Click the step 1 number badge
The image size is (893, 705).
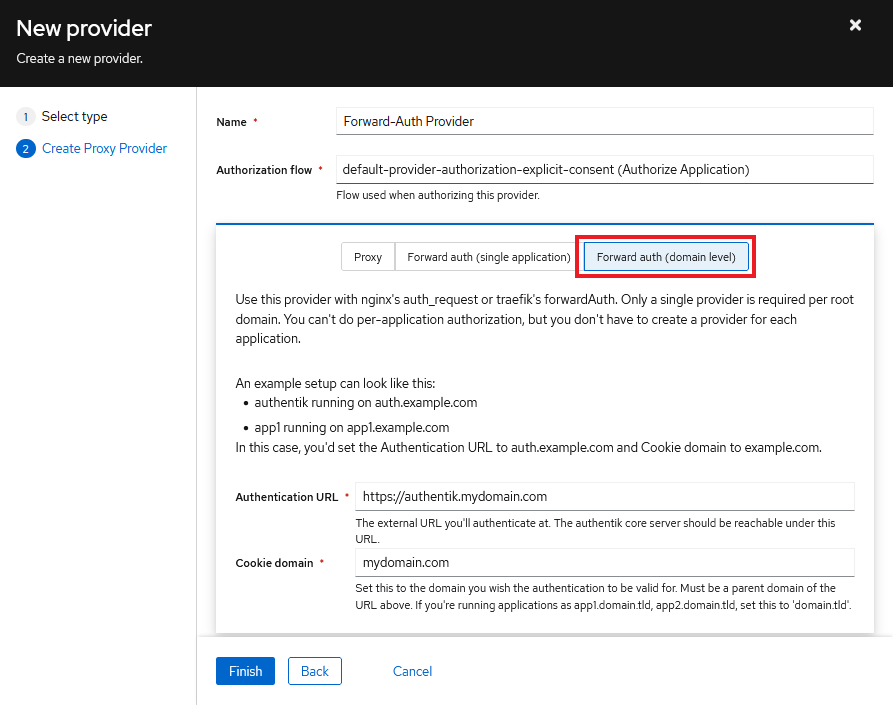tap(26, 117)
